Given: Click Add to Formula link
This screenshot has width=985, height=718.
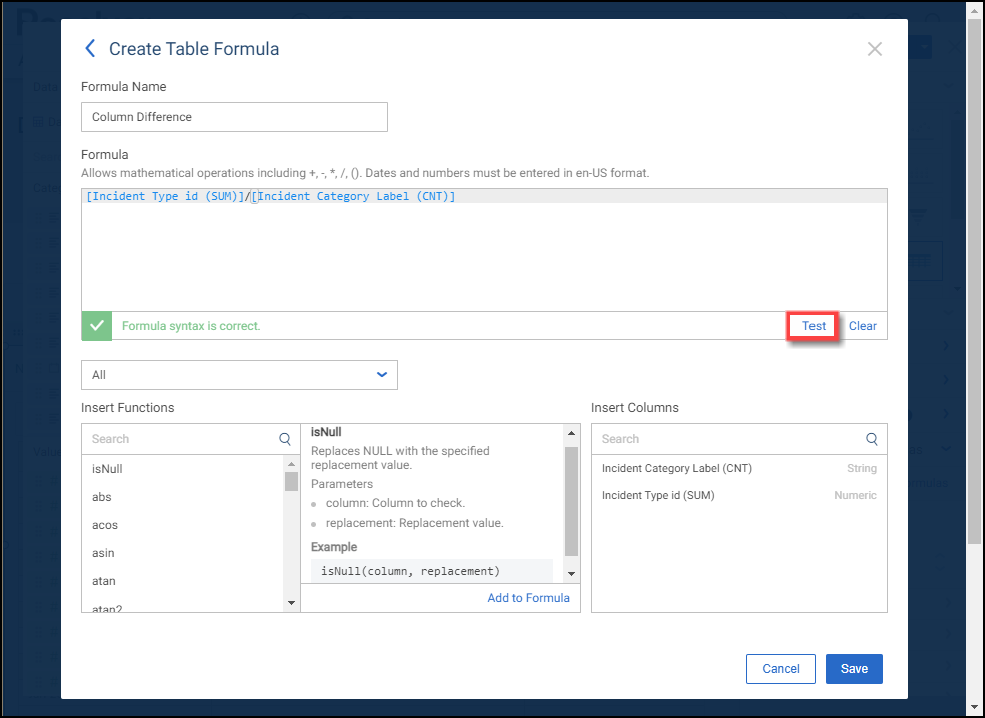Looking at the screenshot, I should (x=528, y=598).
